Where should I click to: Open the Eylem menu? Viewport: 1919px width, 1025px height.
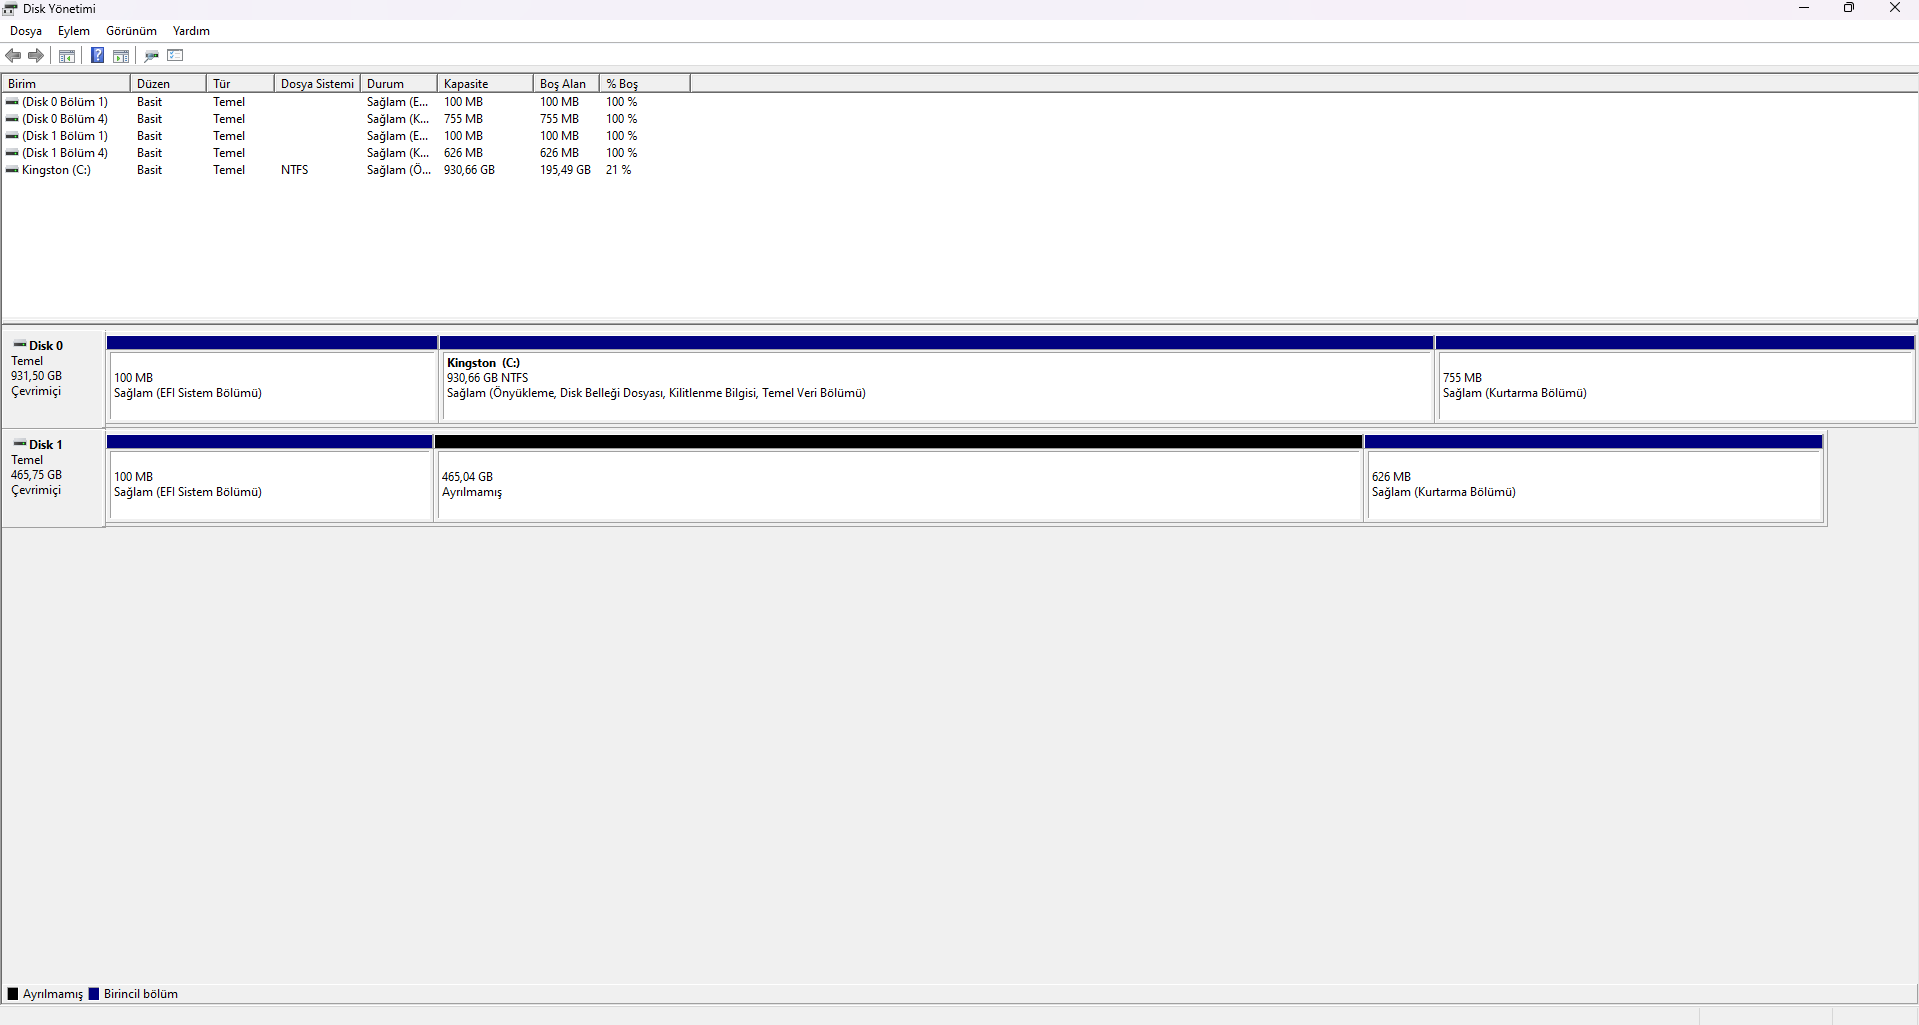click(74, 31)
